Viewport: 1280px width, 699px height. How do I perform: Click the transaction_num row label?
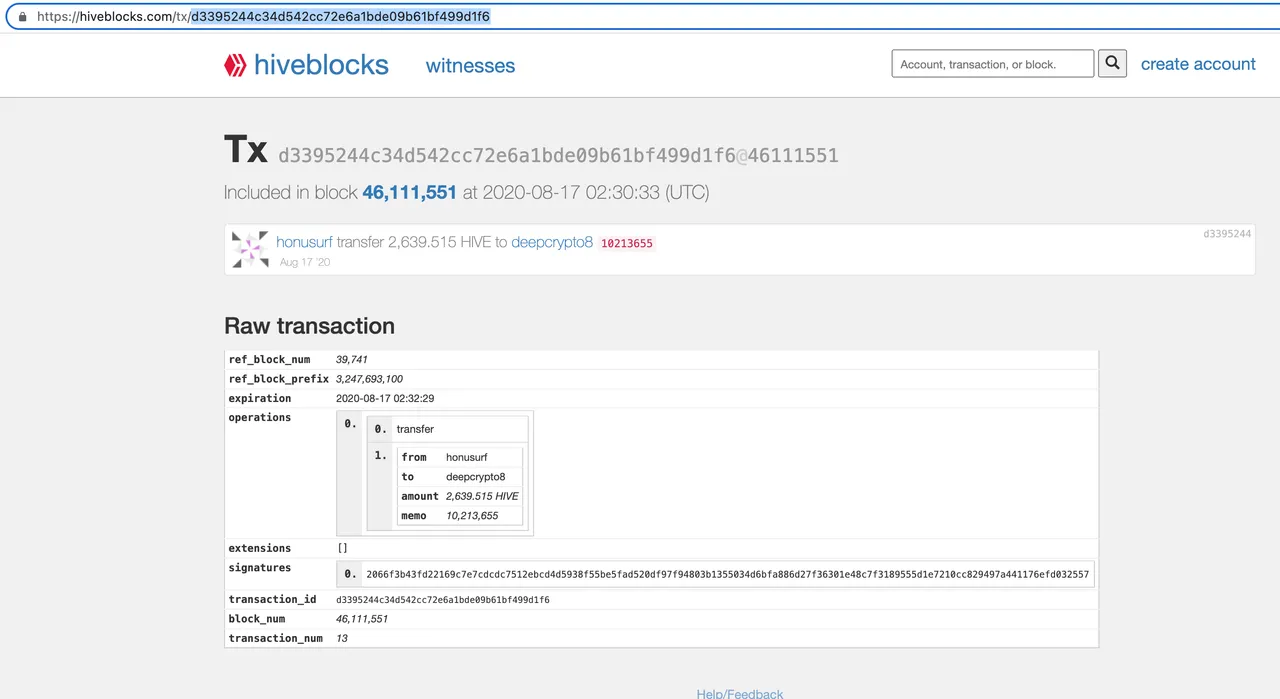(275, 638)
